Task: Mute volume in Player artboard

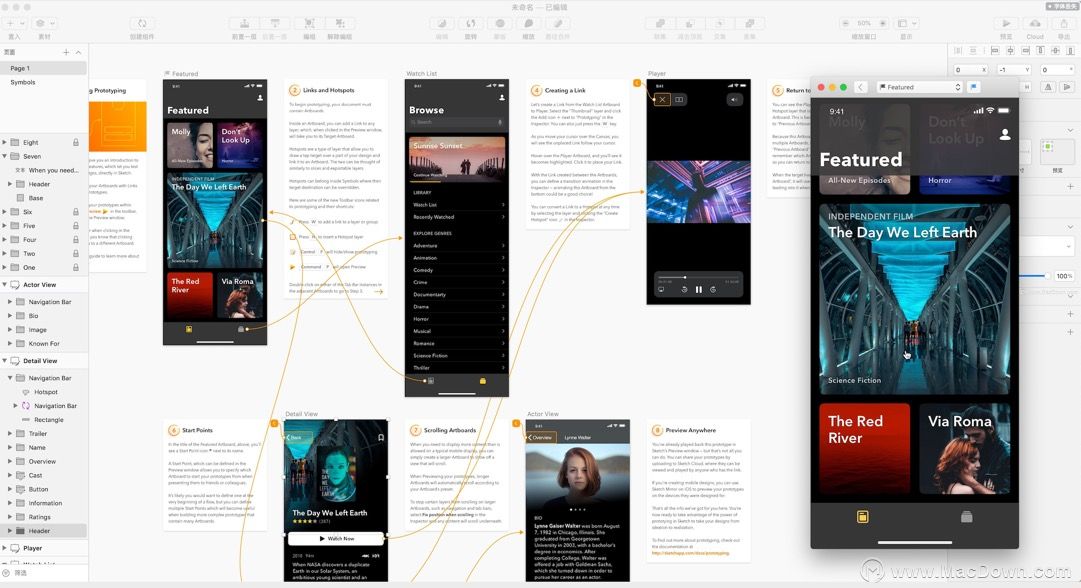Action: pyautogui.click(x=734, y=99)
